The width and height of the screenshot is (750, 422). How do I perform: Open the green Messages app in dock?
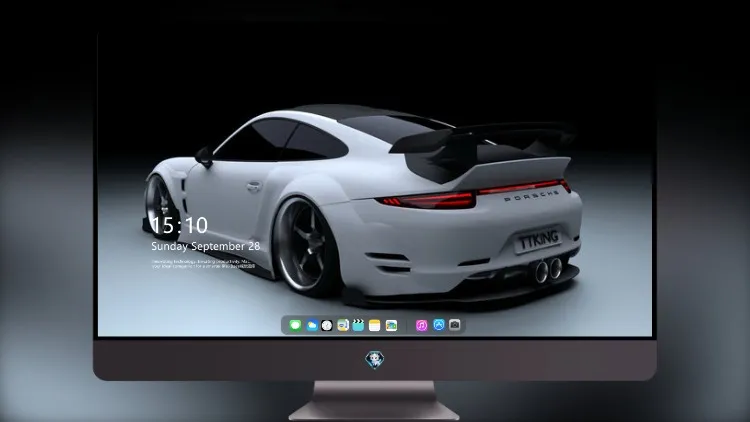click(295, 325)
